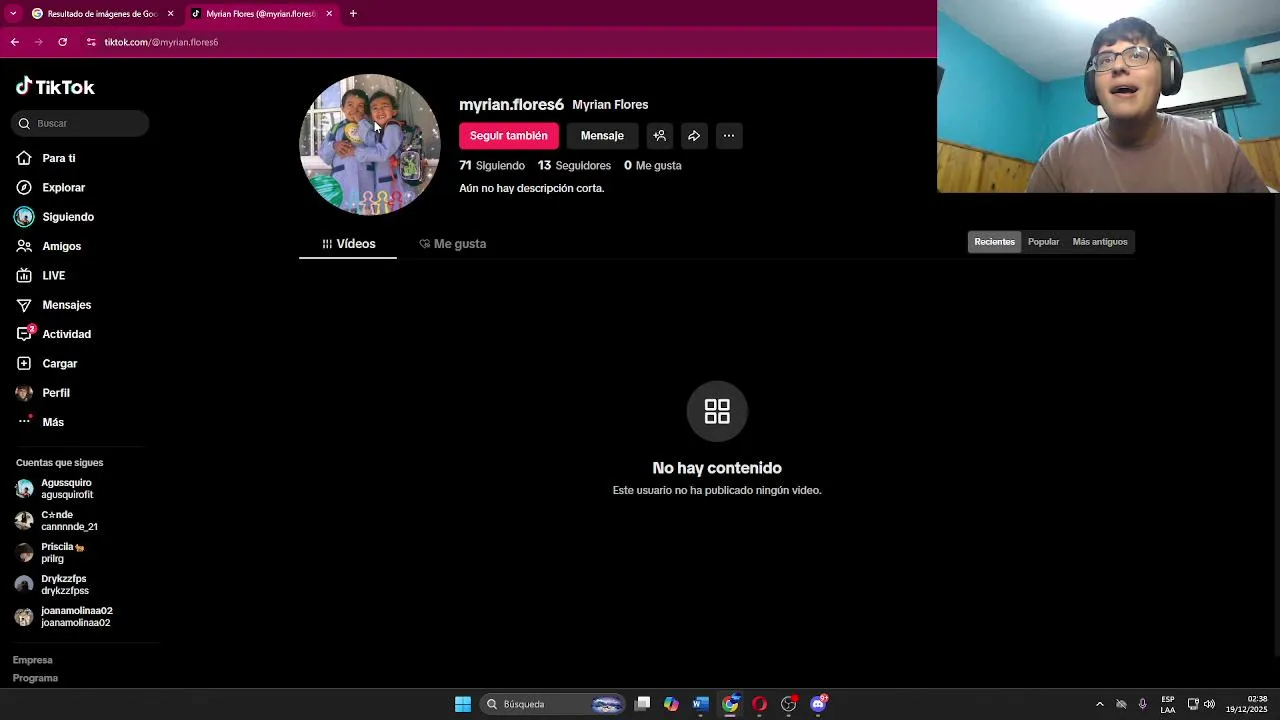The image size is (1280, 720).
Task: Click Myrian Flores profile picture
Action: (369, 144)
